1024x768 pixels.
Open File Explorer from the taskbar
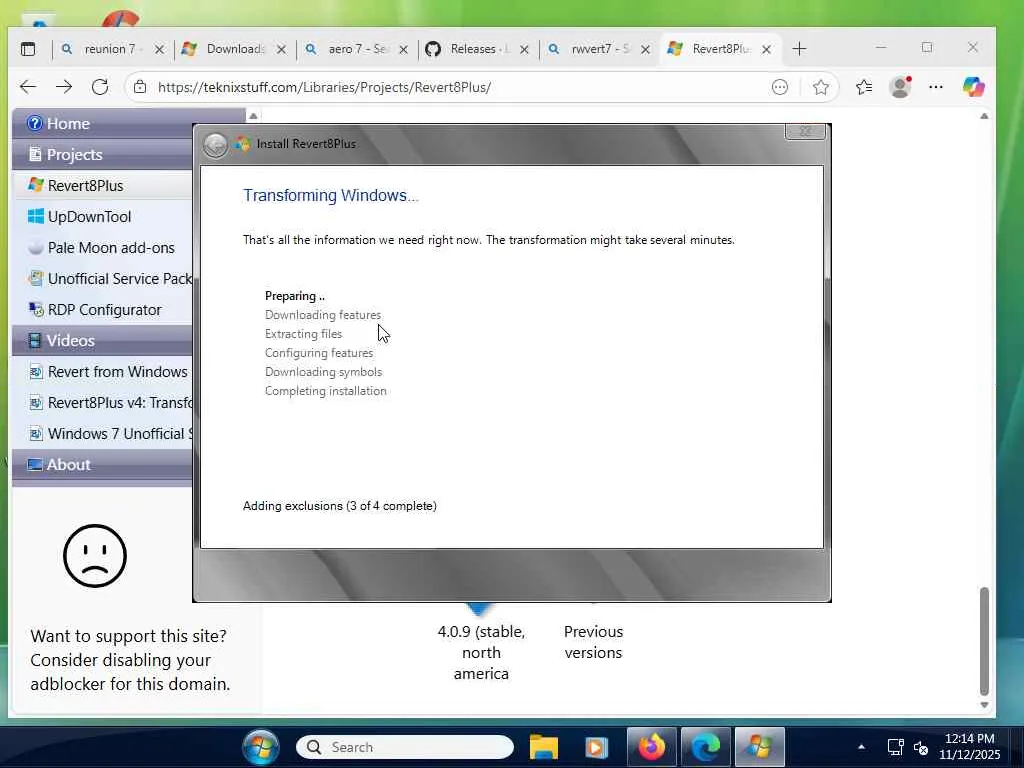[x=543, y=747]
